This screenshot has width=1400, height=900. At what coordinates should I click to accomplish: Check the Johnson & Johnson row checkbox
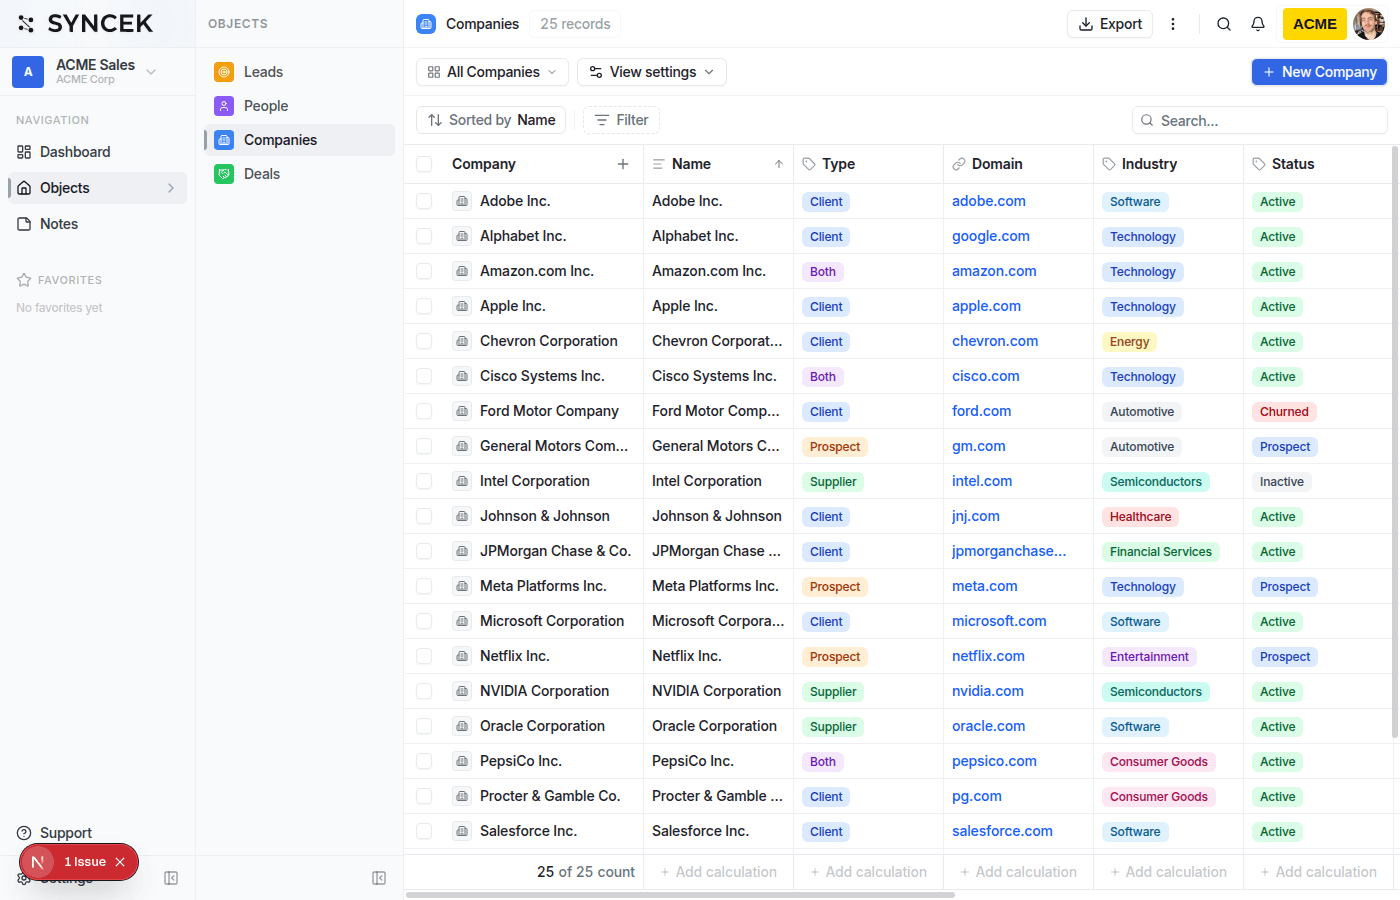(424, 516)
